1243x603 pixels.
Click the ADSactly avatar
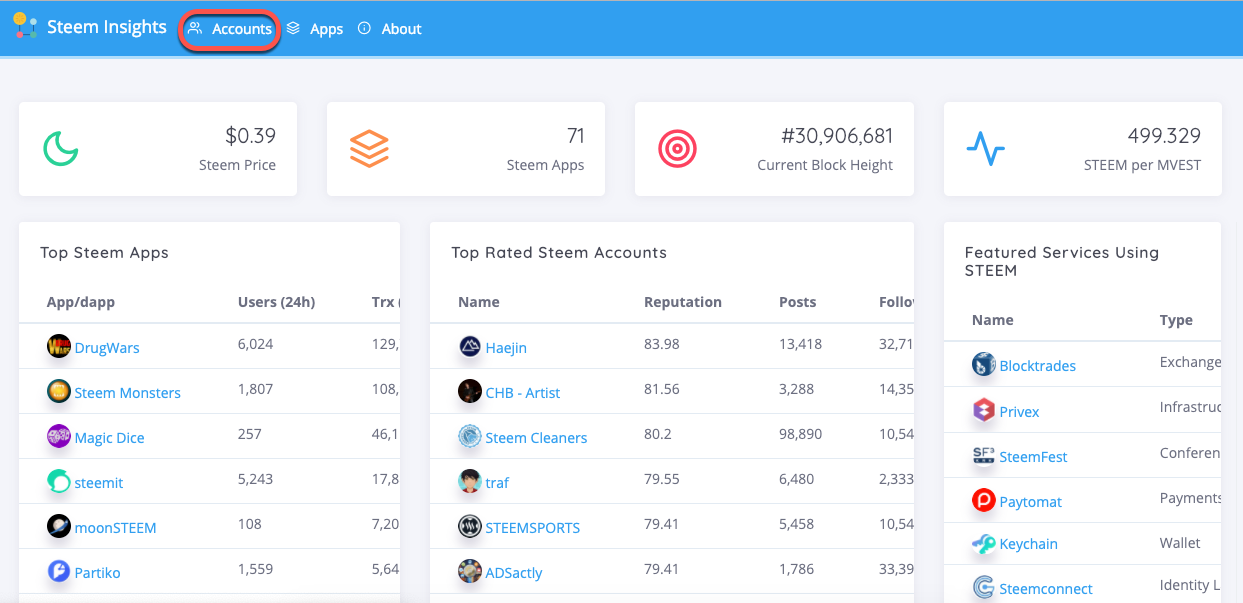[x=470, y=572]
